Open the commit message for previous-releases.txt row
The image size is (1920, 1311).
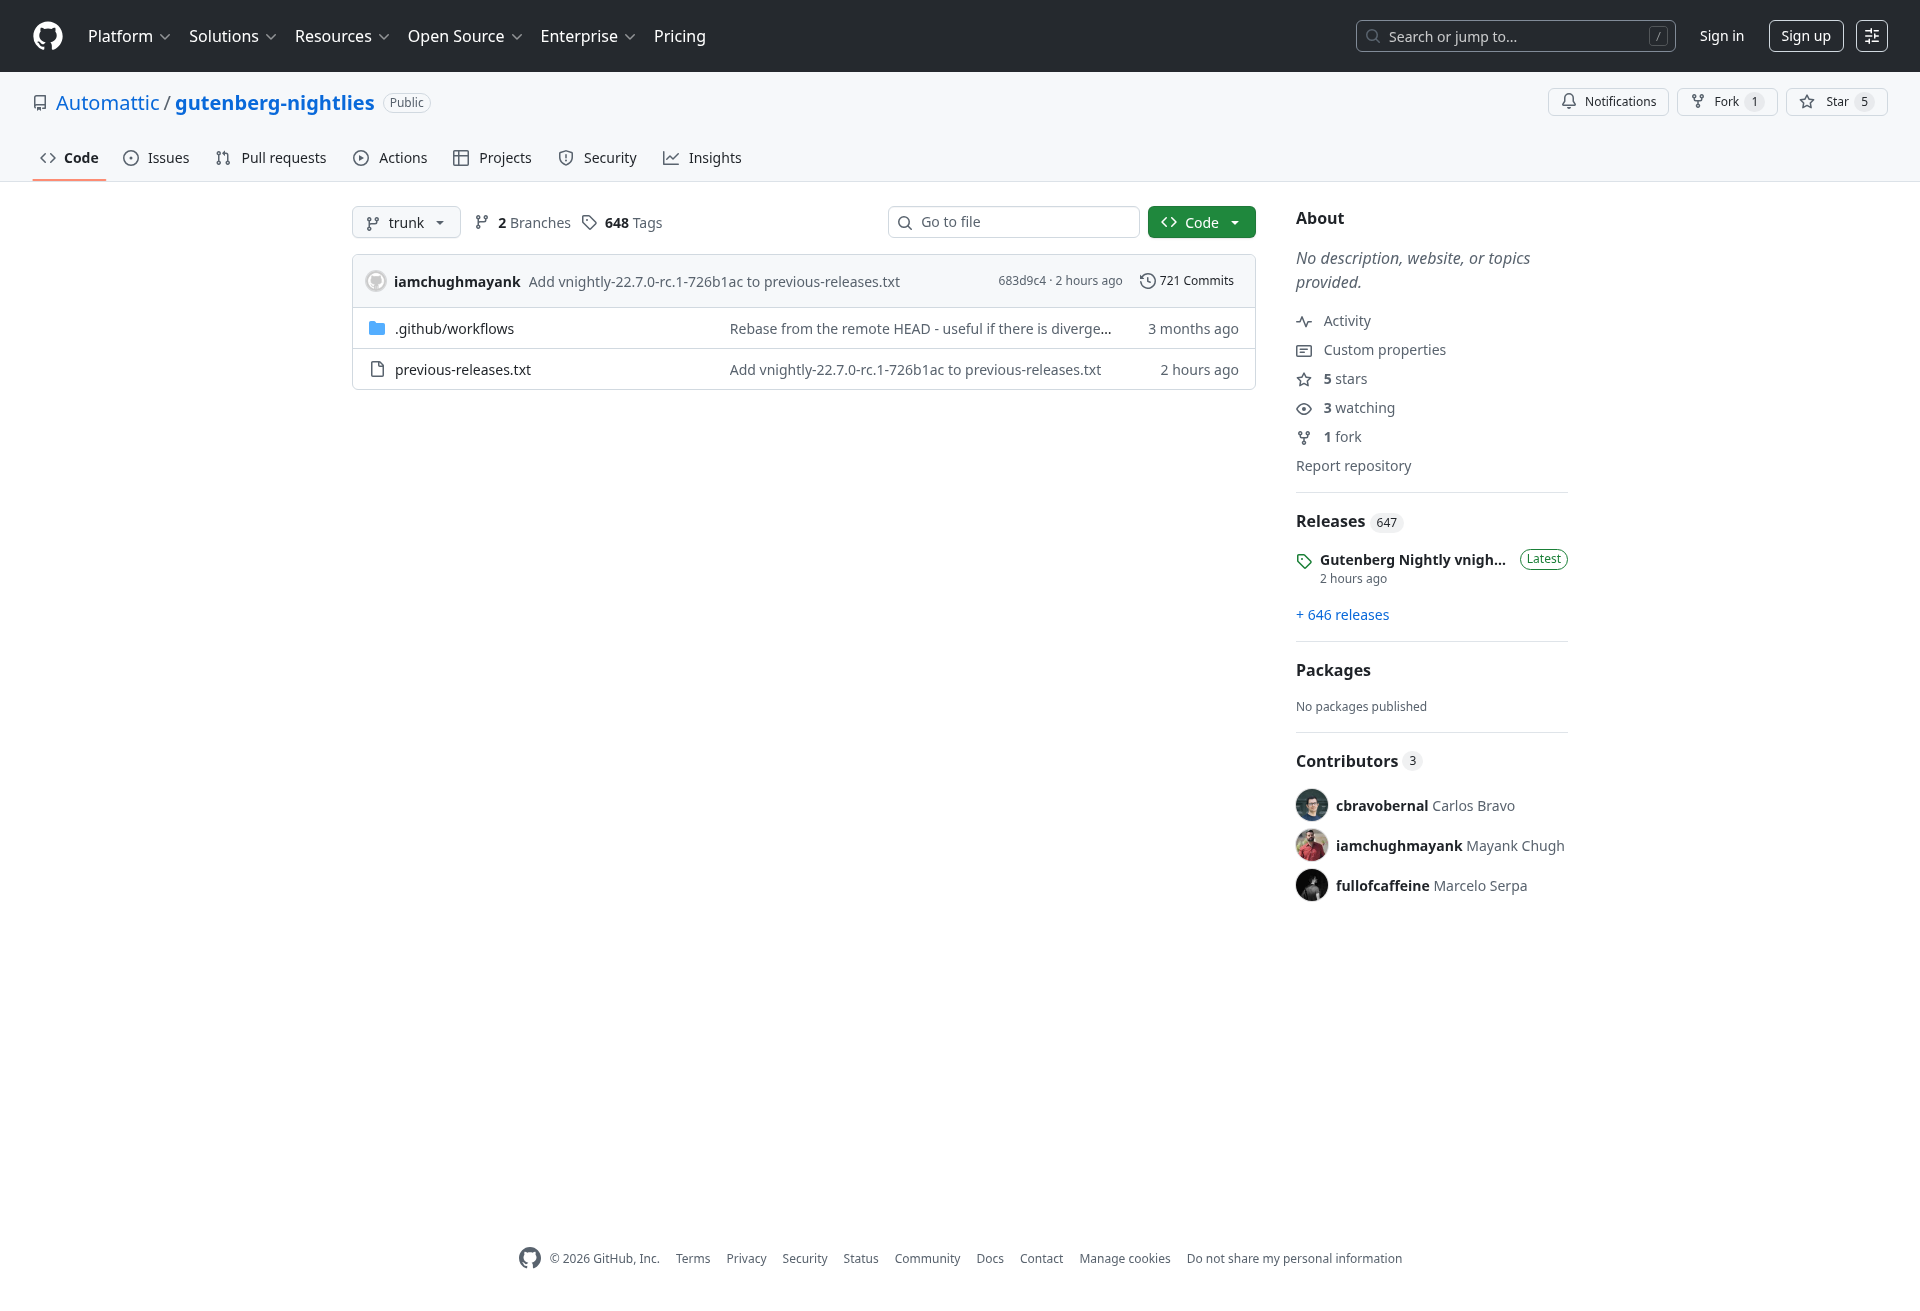(x=915, y=370)
